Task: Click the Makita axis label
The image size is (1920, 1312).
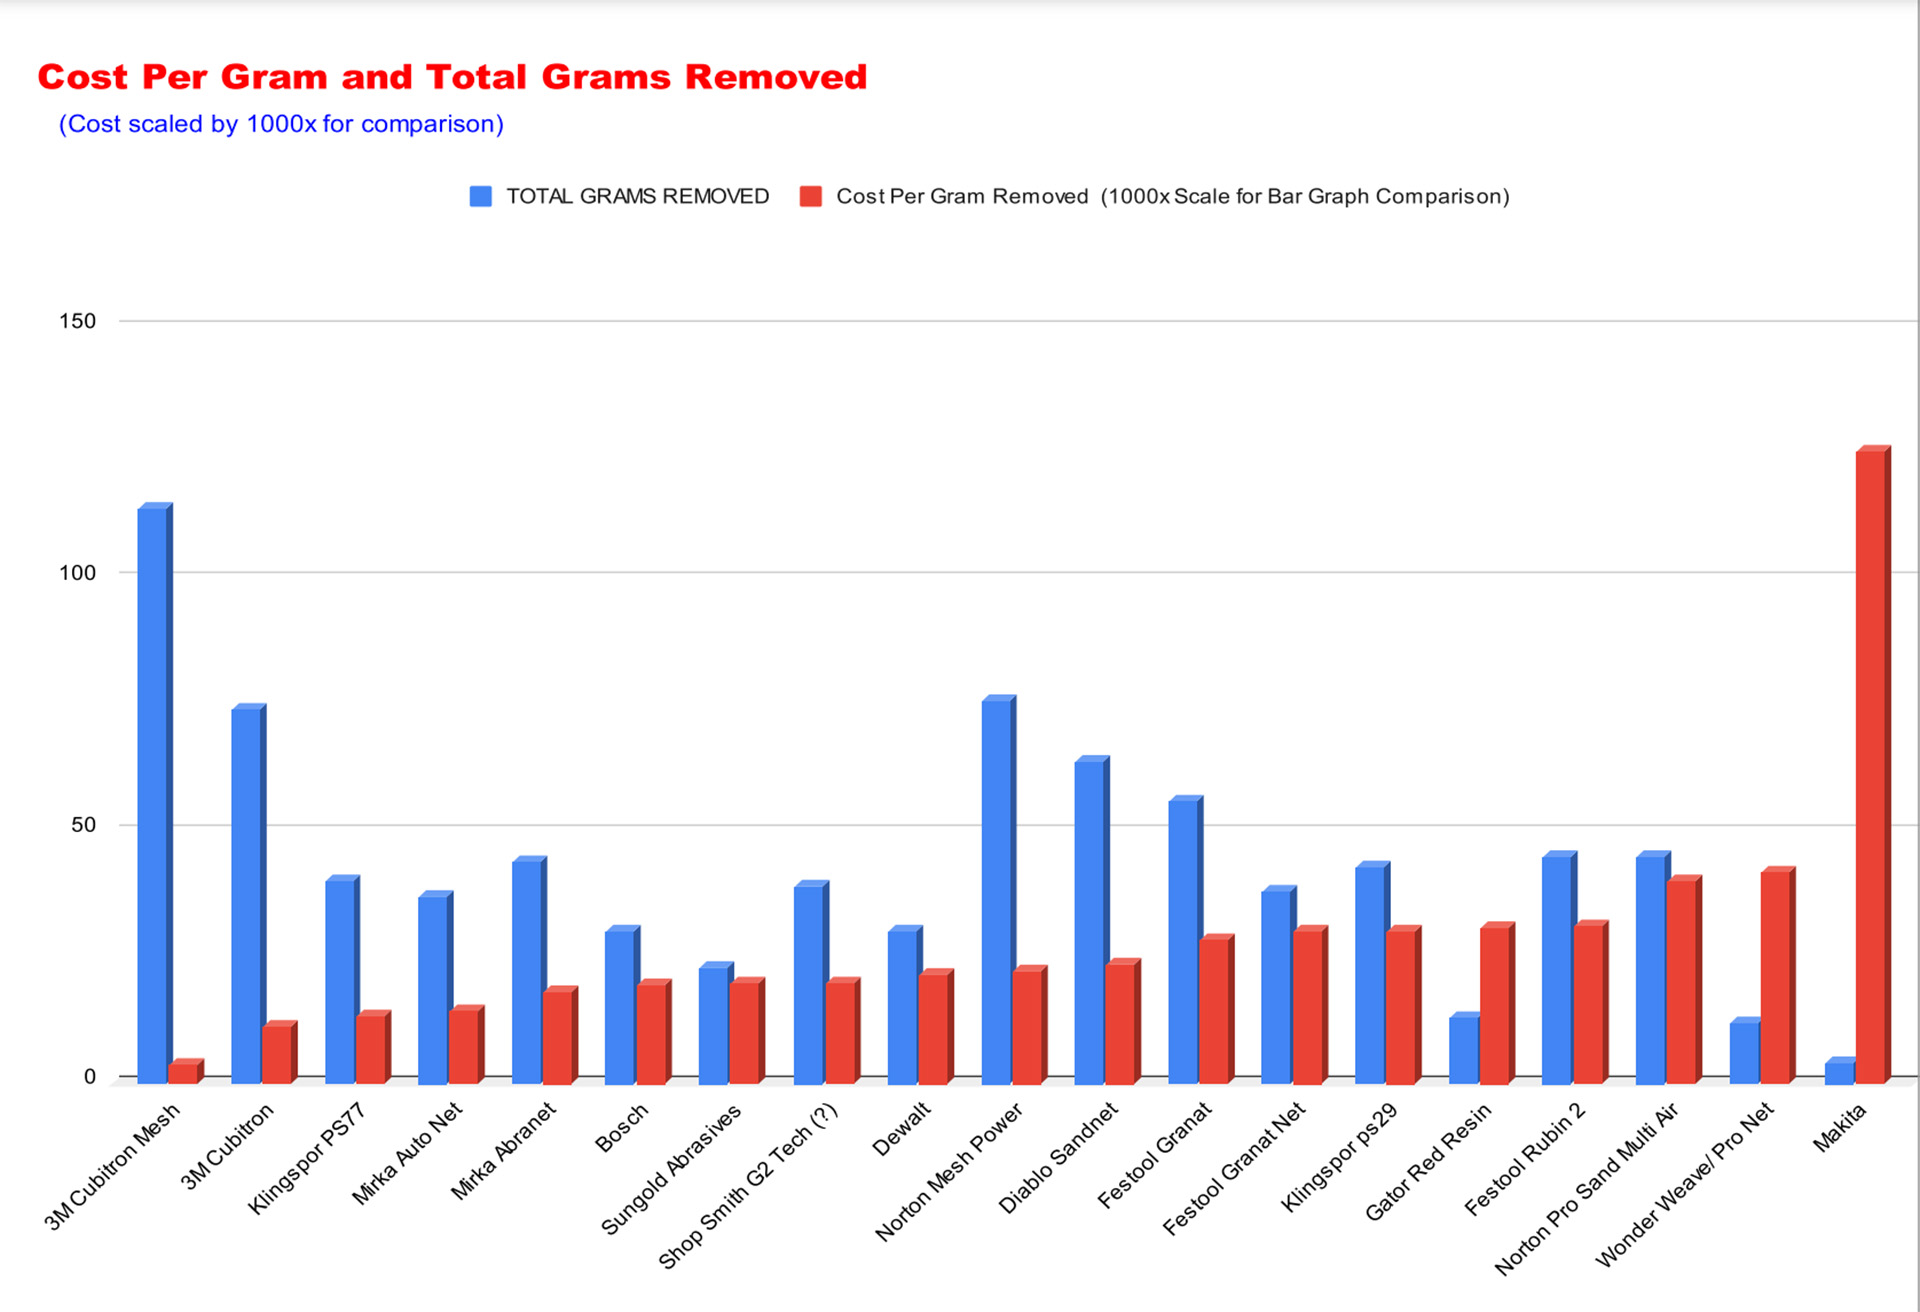Action: click(x=1840, y=1127)
